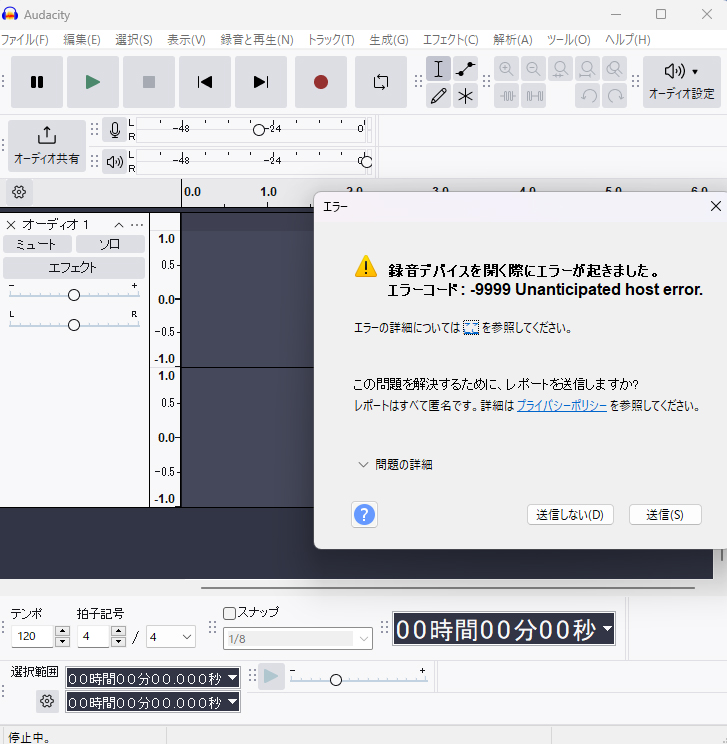Image resolution: width=727 pixels, height=744 pixels.
Task: Toggle ミュート on オーディオ 1 track
Action: (37, 244)
